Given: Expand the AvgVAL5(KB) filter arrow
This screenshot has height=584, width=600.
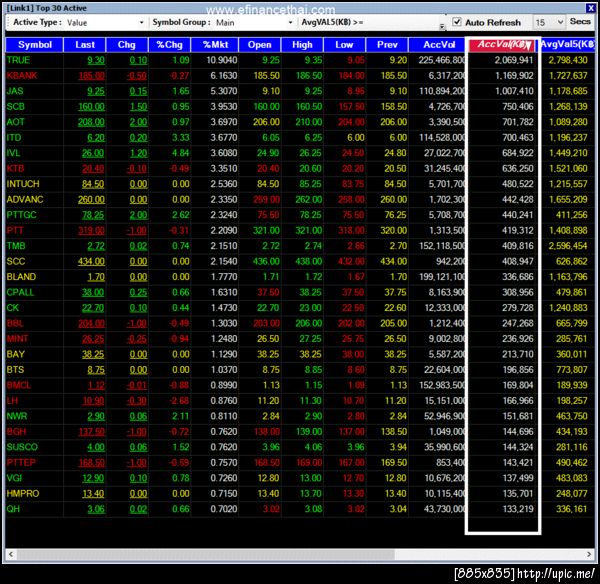Looking at the screenshot, I should [x=442, y=26].
